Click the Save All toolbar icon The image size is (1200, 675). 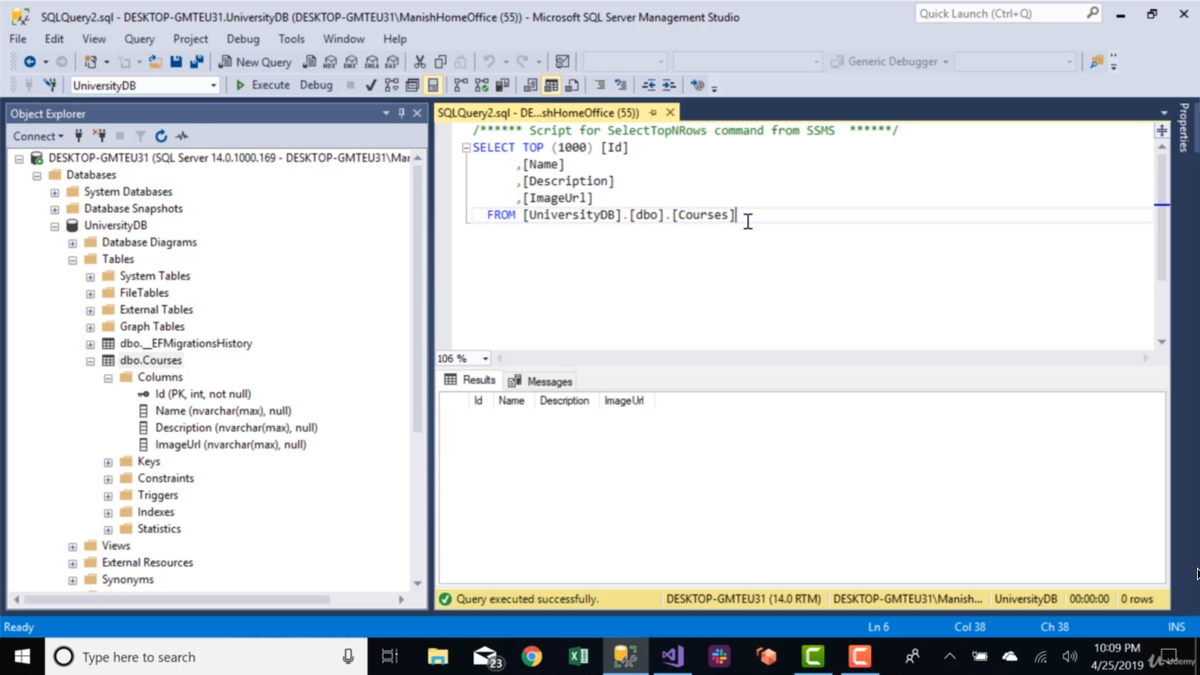click(197, 62)
